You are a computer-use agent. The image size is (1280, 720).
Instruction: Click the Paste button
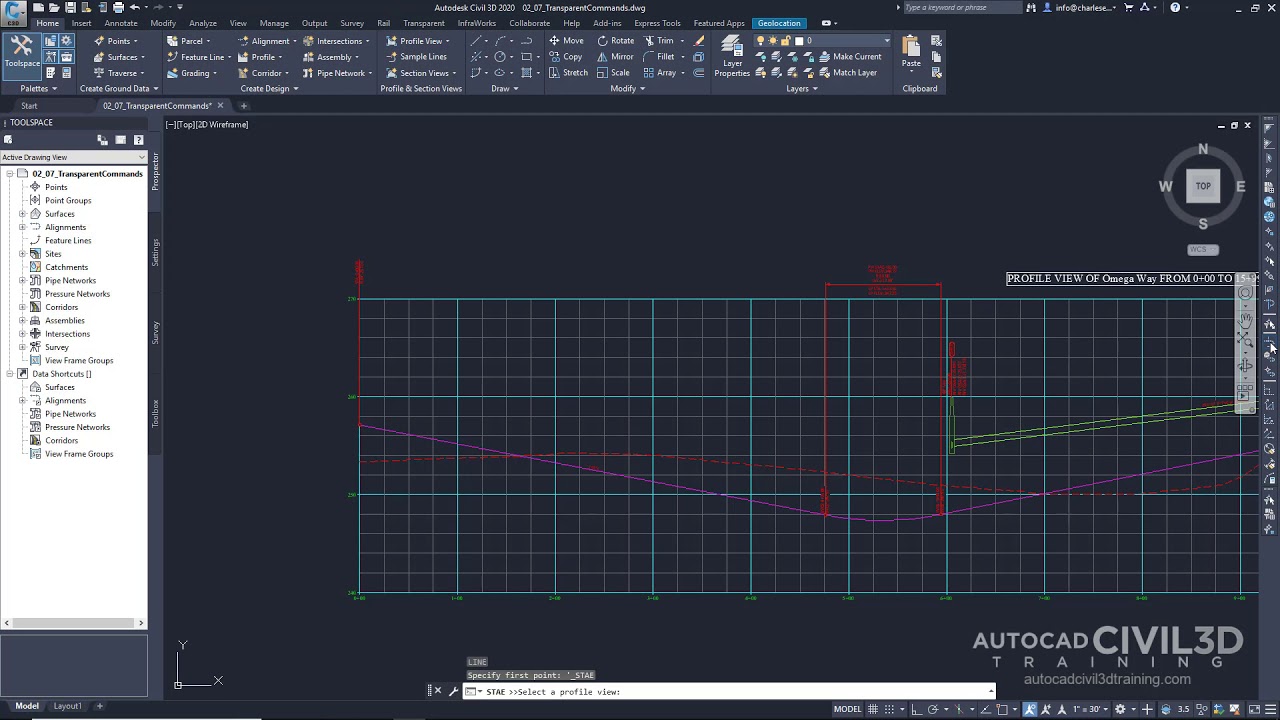[911, 52]
